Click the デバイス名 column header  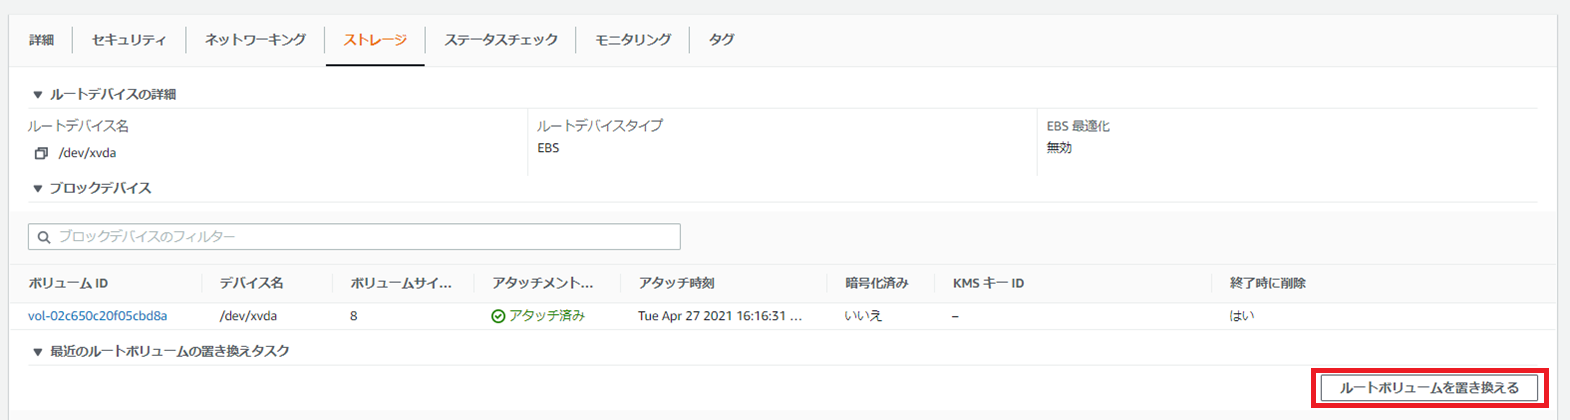[251, 283]
